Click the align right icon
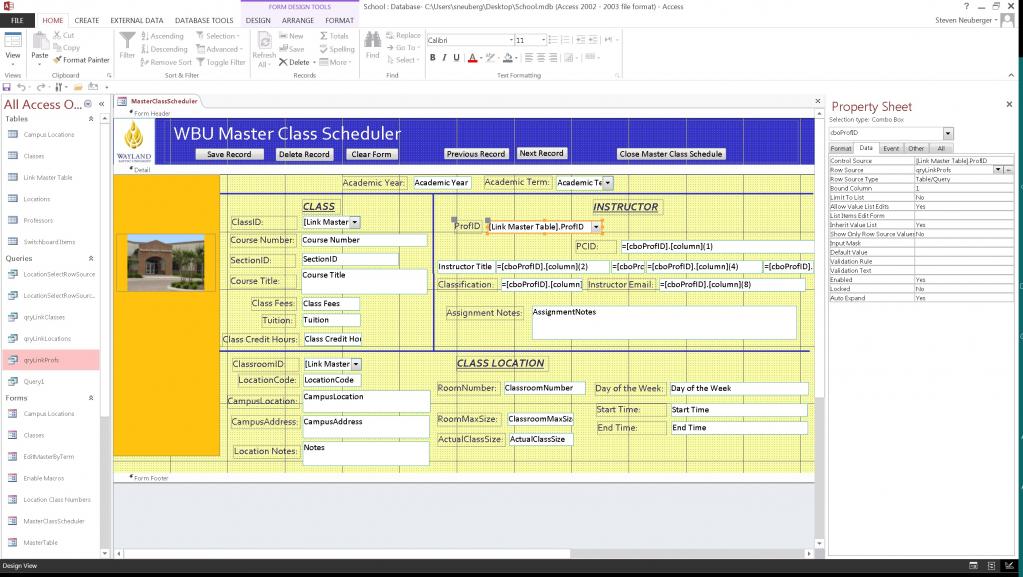 tap(553, 57)
